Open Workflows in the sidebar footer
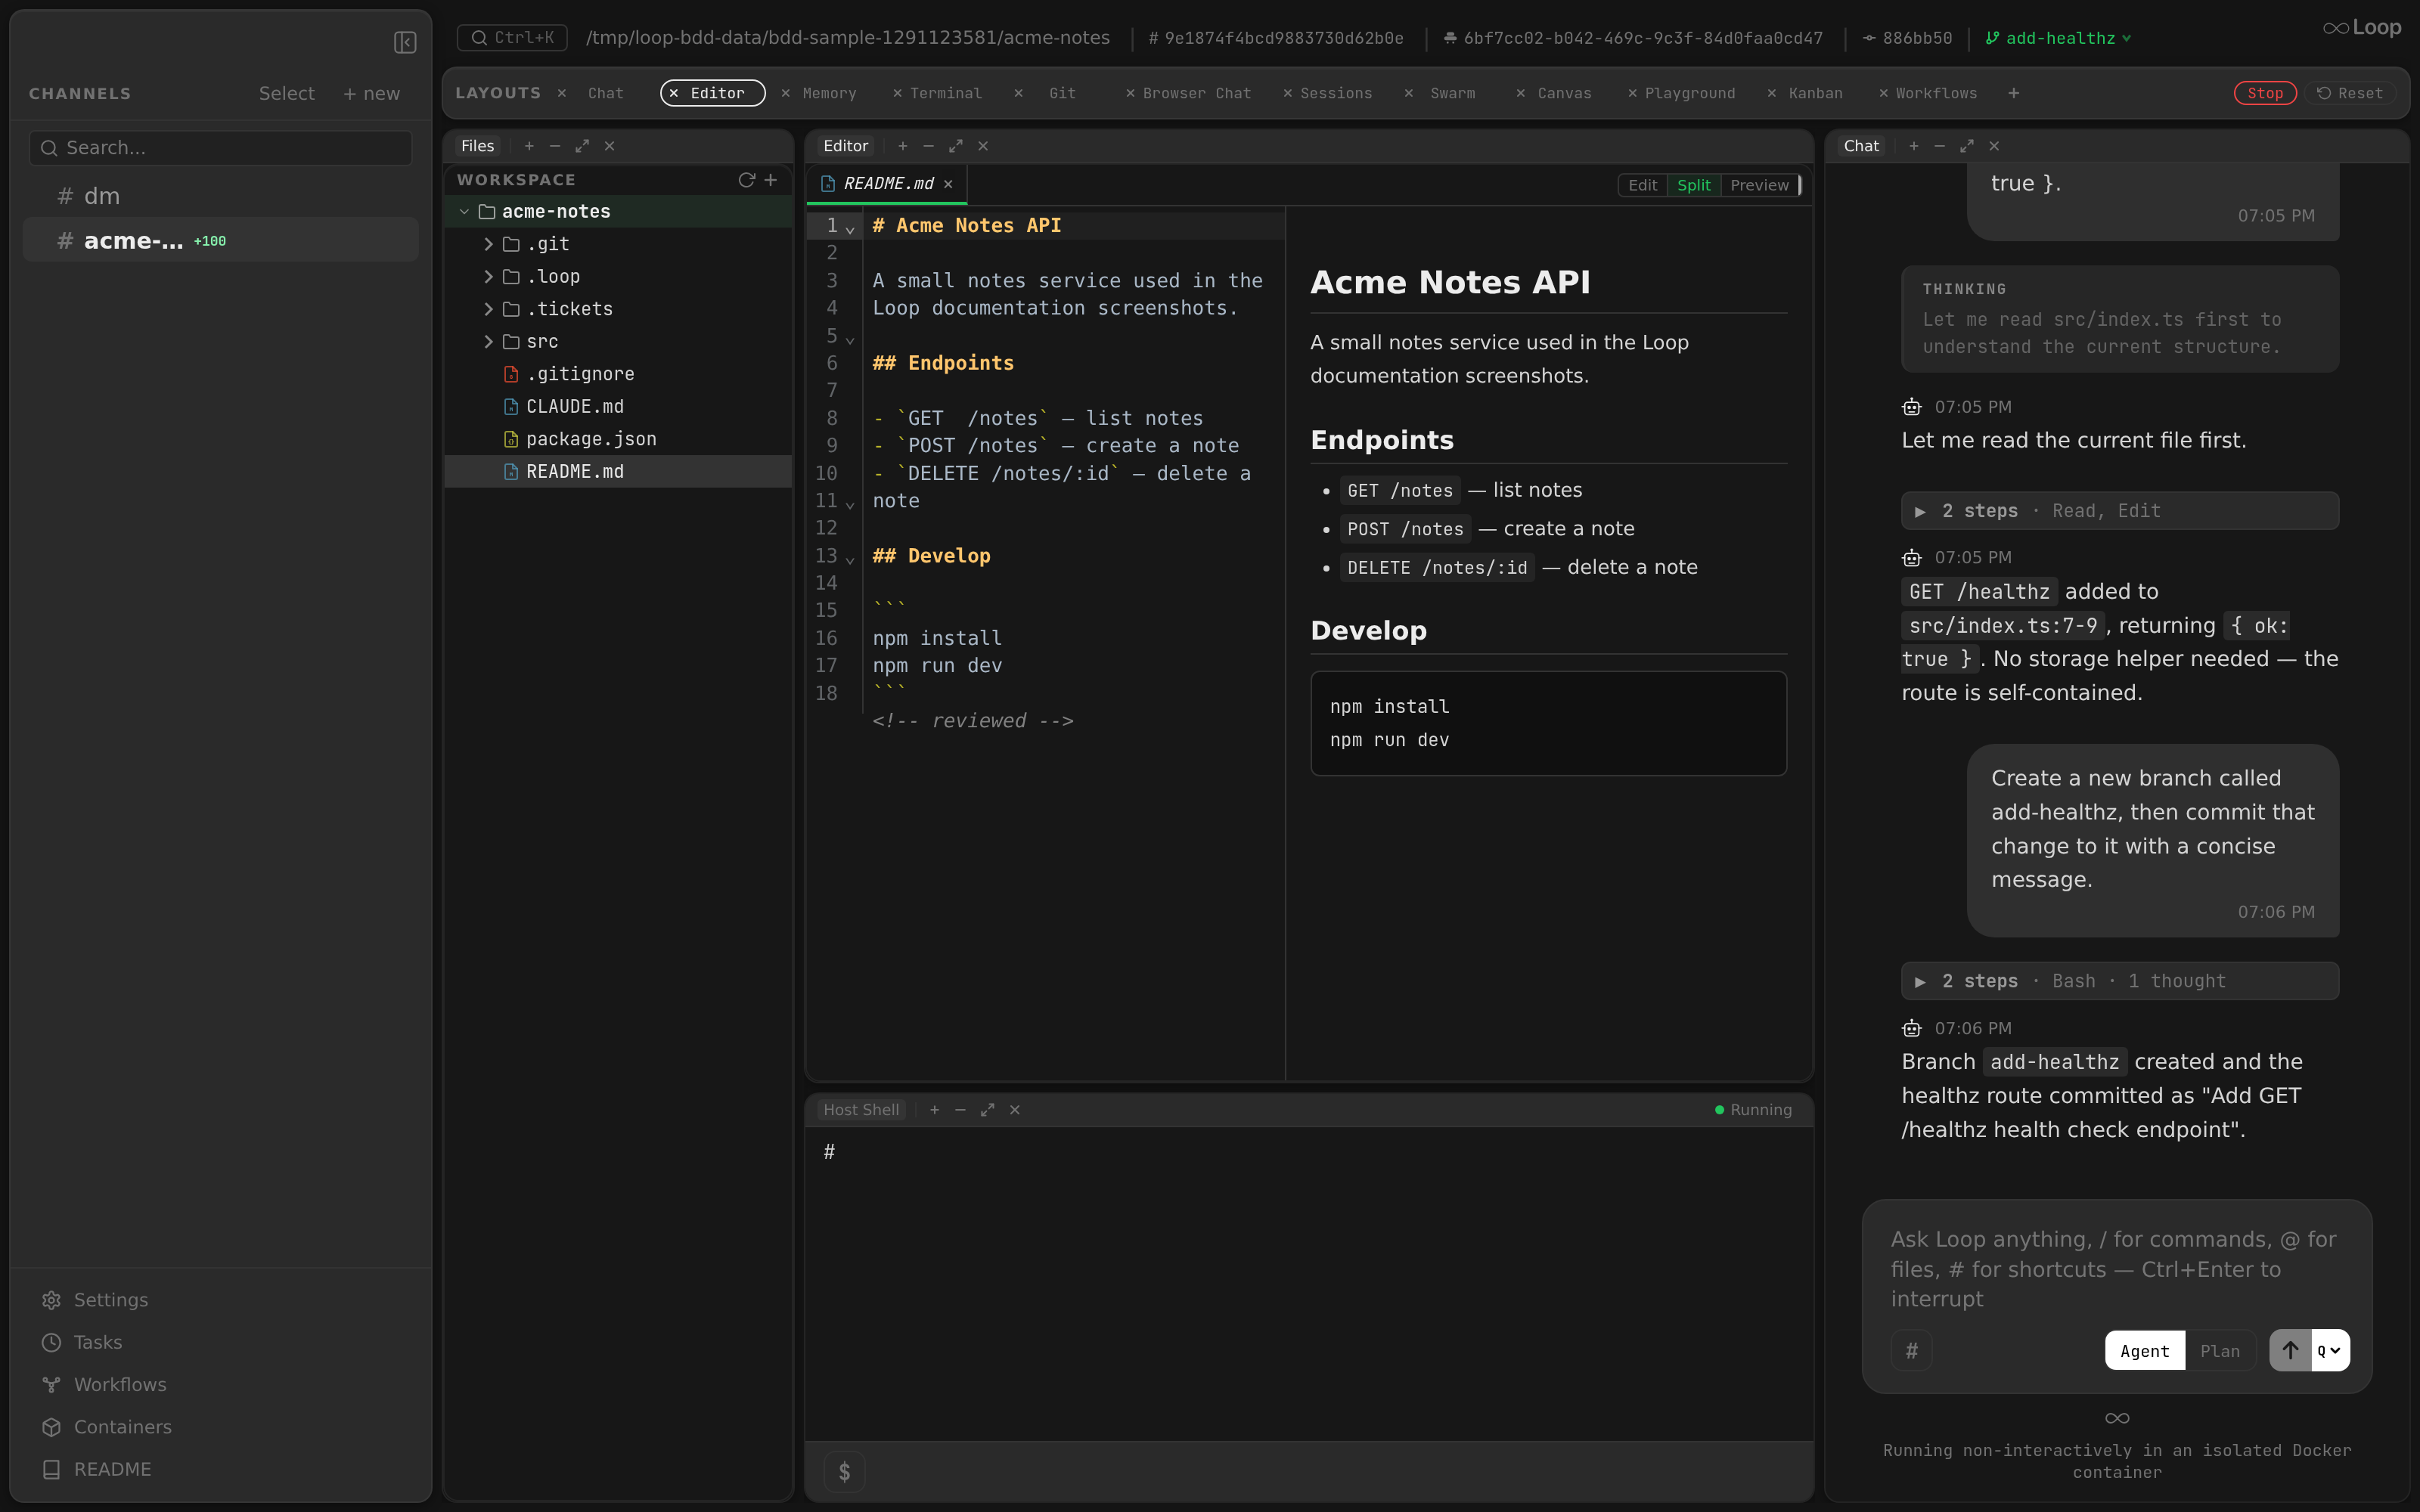2420x1512 pixels. click(x=104, y=1385)
